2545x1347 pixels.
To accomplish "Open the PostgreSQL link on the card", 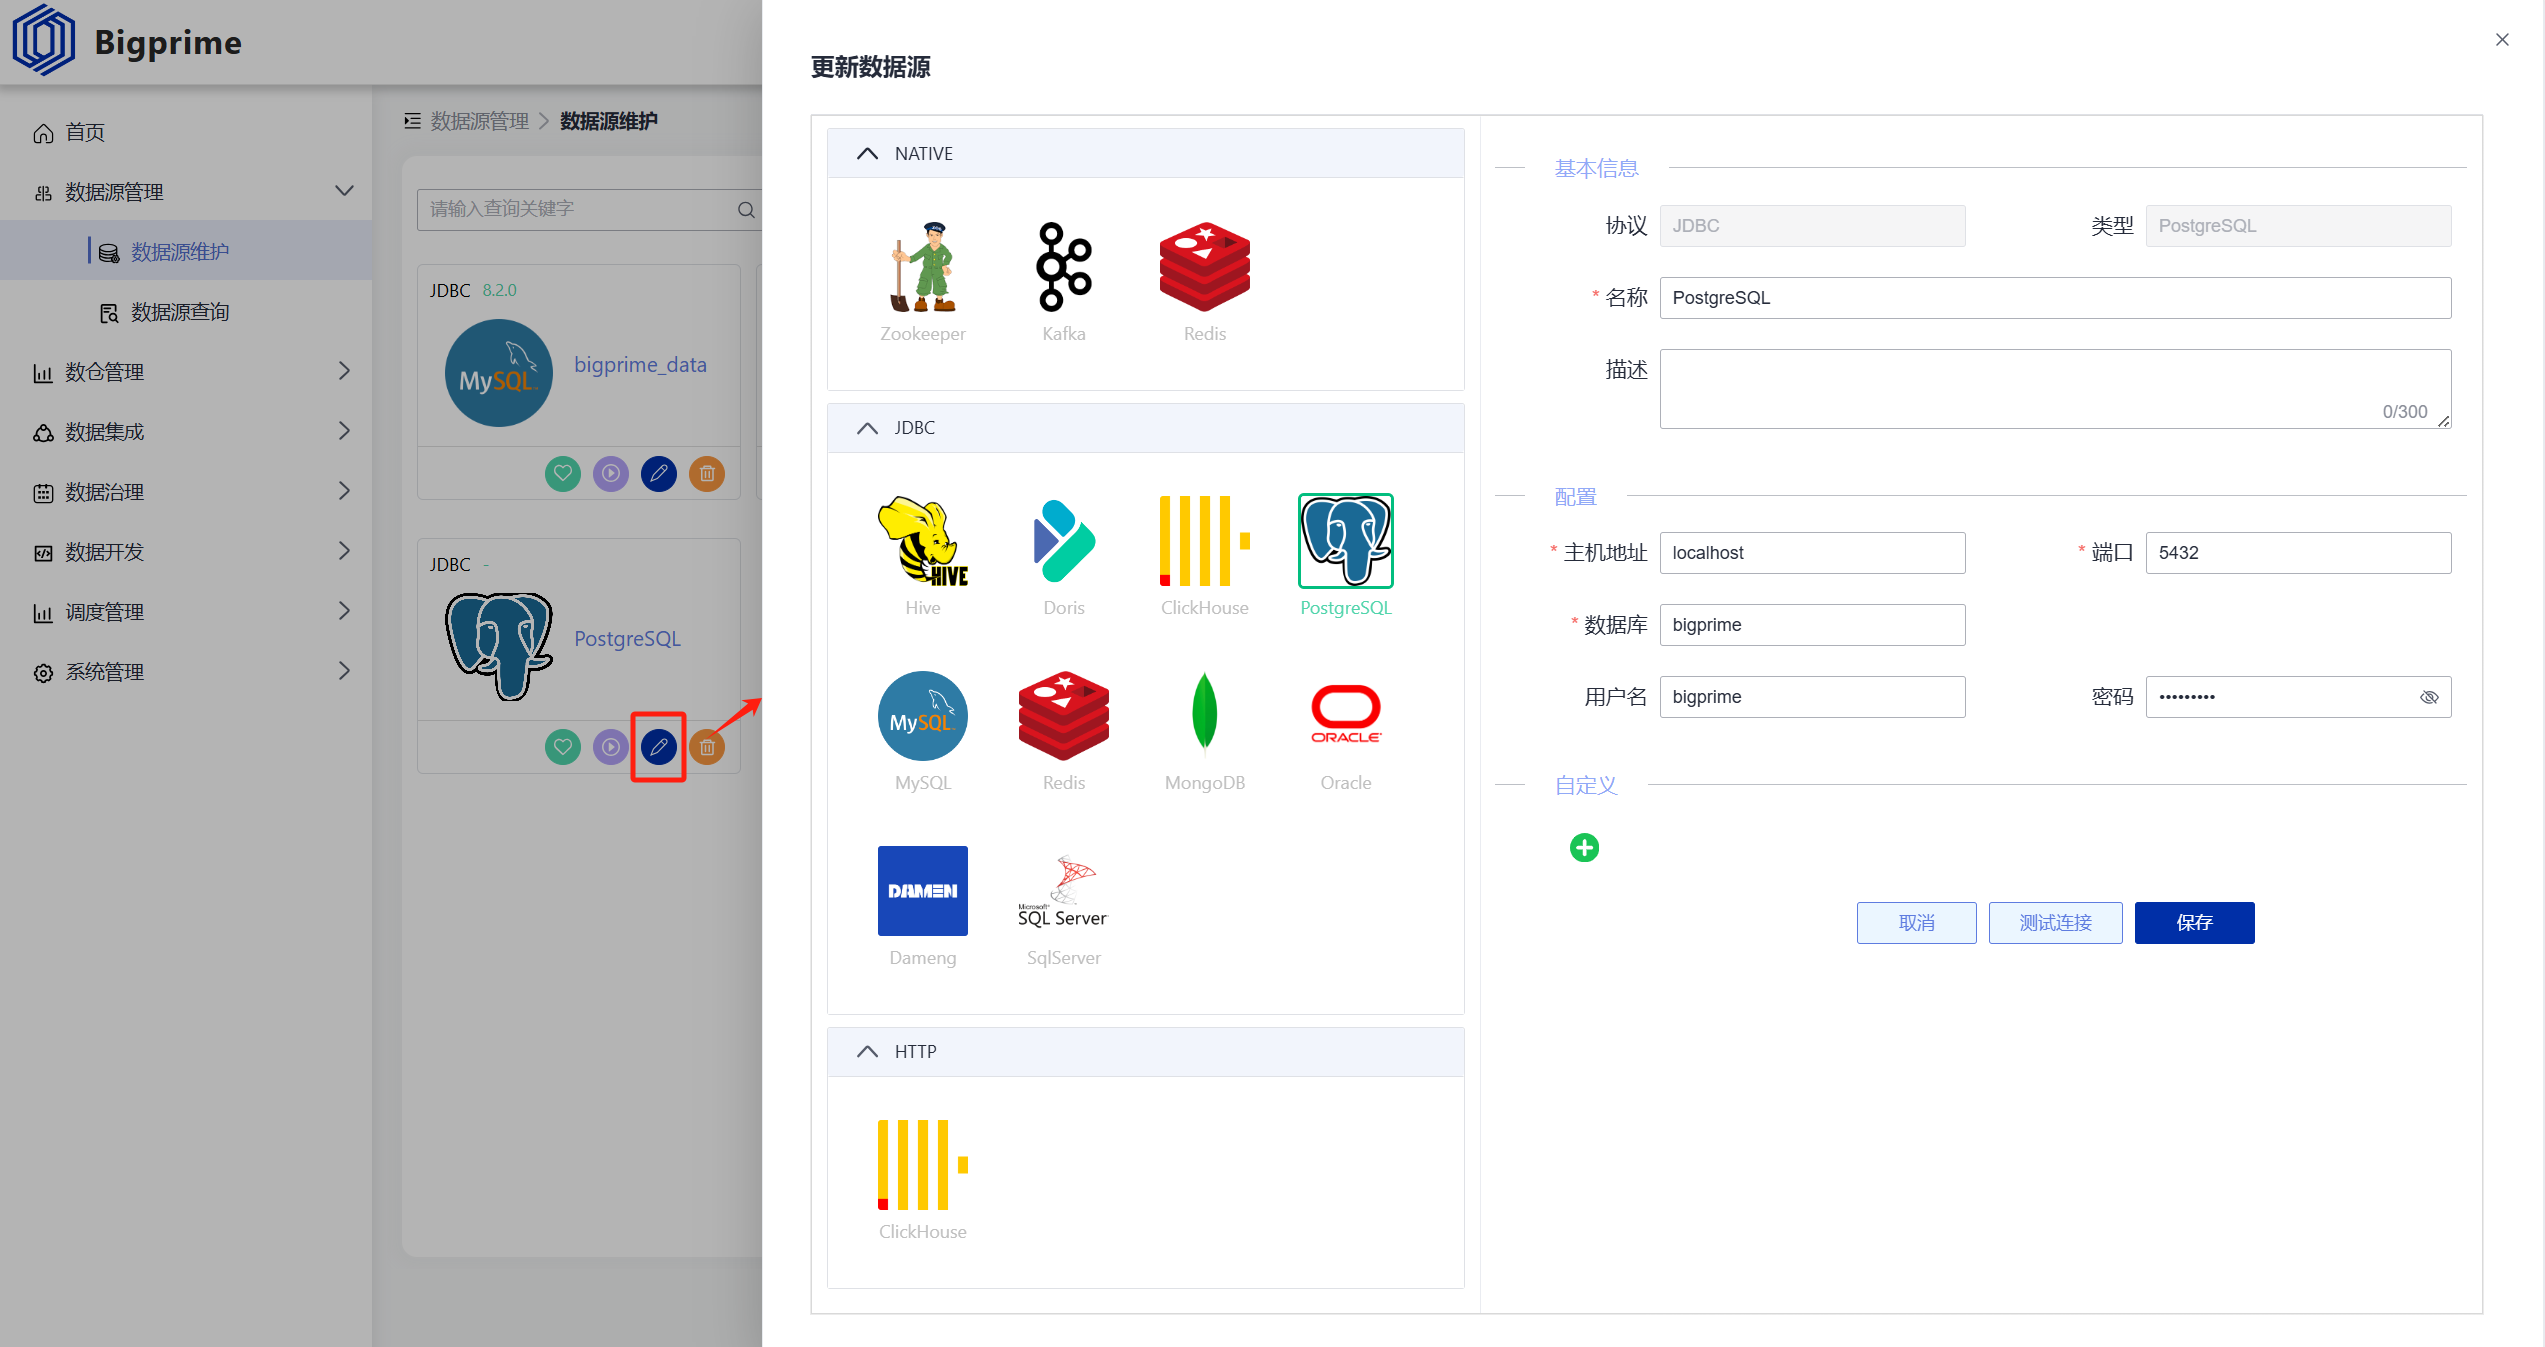I will coord(627,639).
